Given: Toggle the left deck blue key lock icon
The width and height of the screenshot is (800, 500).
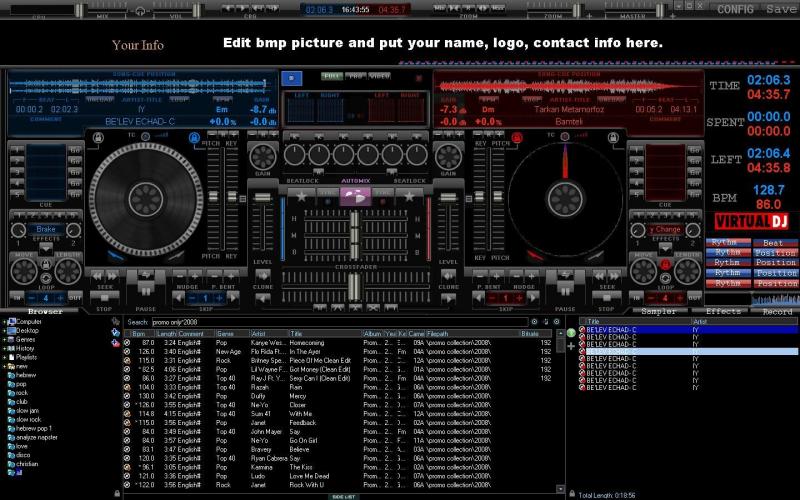Looking at the screenshot, I should [194, 138].
